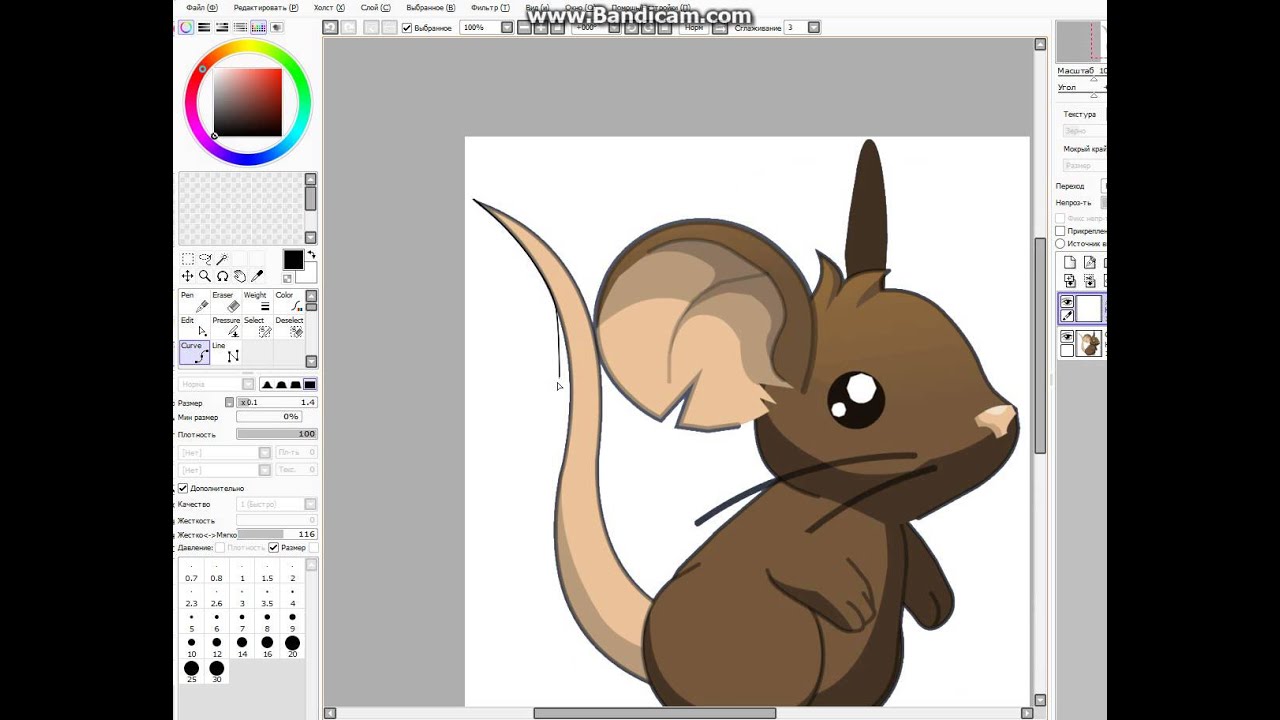The image size is (1280, 720).
Task: Open the Норма blend mode dropdown
Action: click(x=247, y=384)
